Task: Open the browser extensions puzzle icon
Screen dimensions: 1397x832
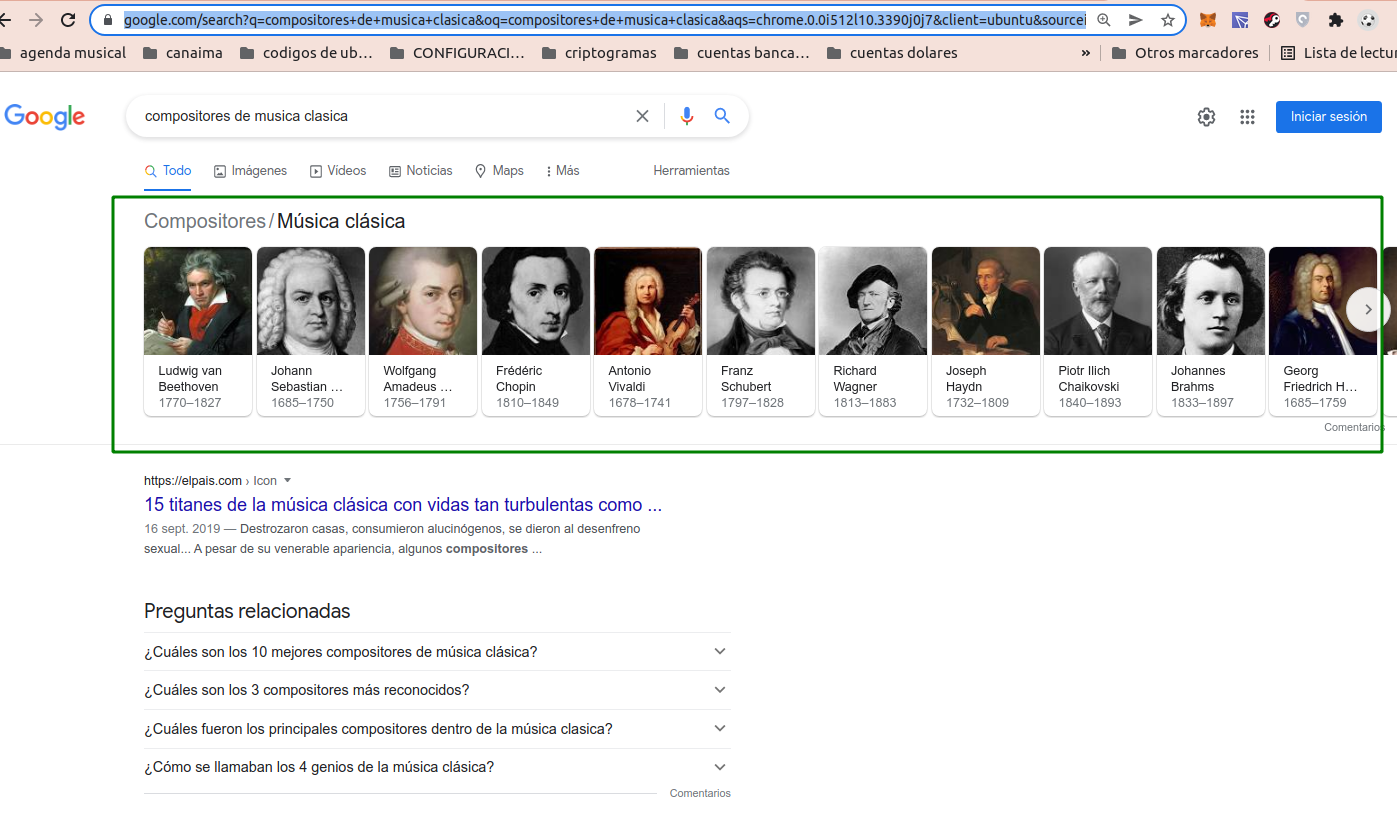Action: (1335, 20)
